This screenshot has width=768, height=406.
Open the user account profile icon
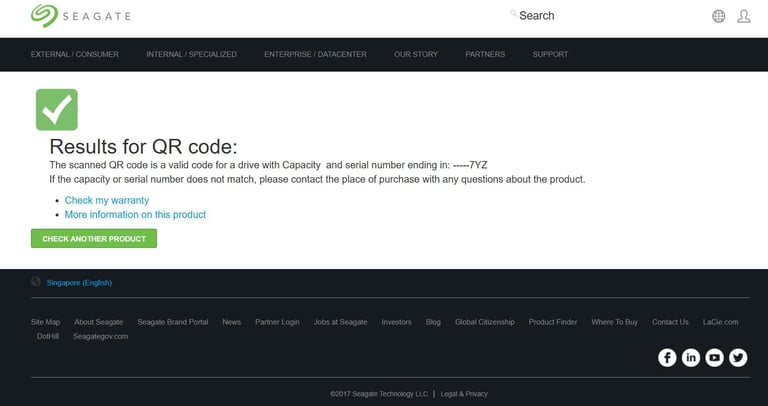click(744, 16)
